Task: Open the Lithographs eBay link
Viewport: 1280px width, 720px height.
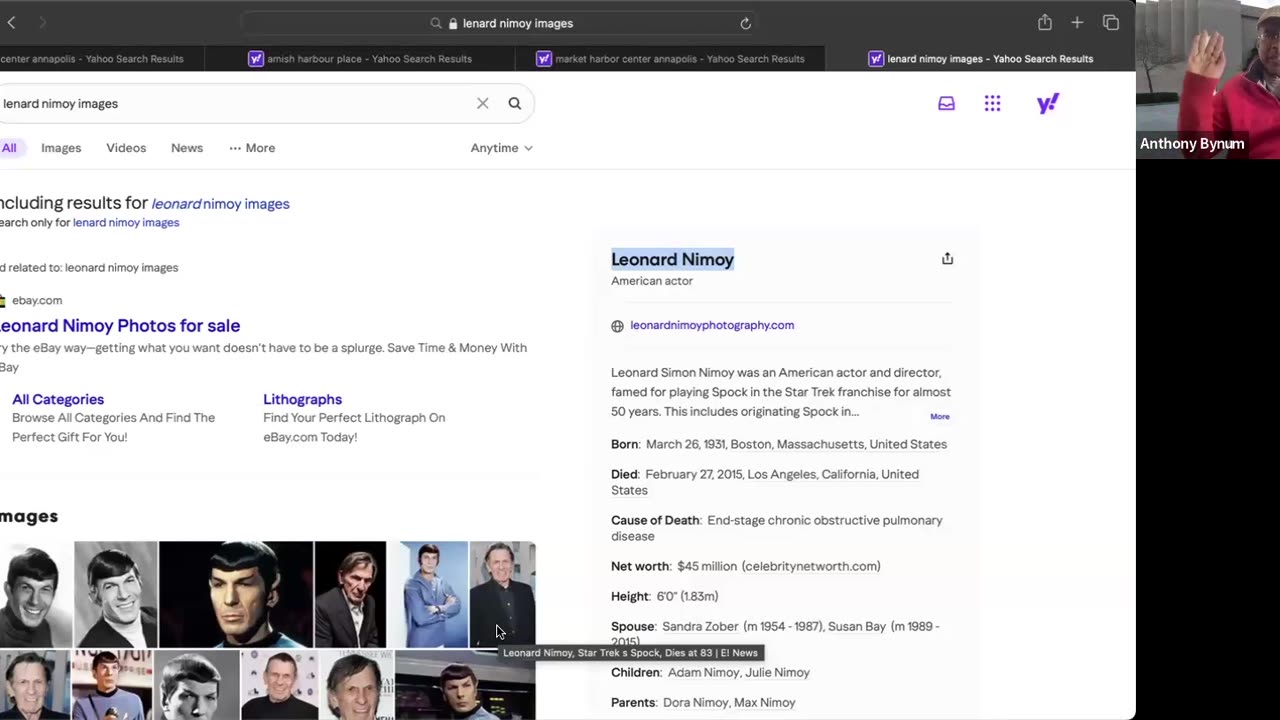Action: 302,399
